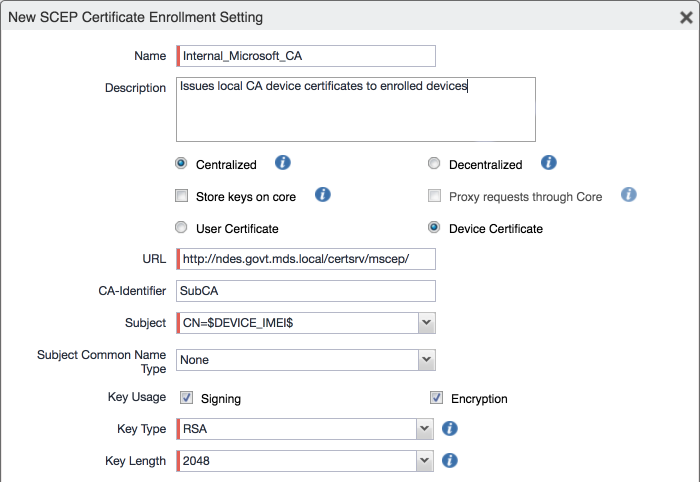
Task: Click the Key Usage label
Action: coord(137,397)
